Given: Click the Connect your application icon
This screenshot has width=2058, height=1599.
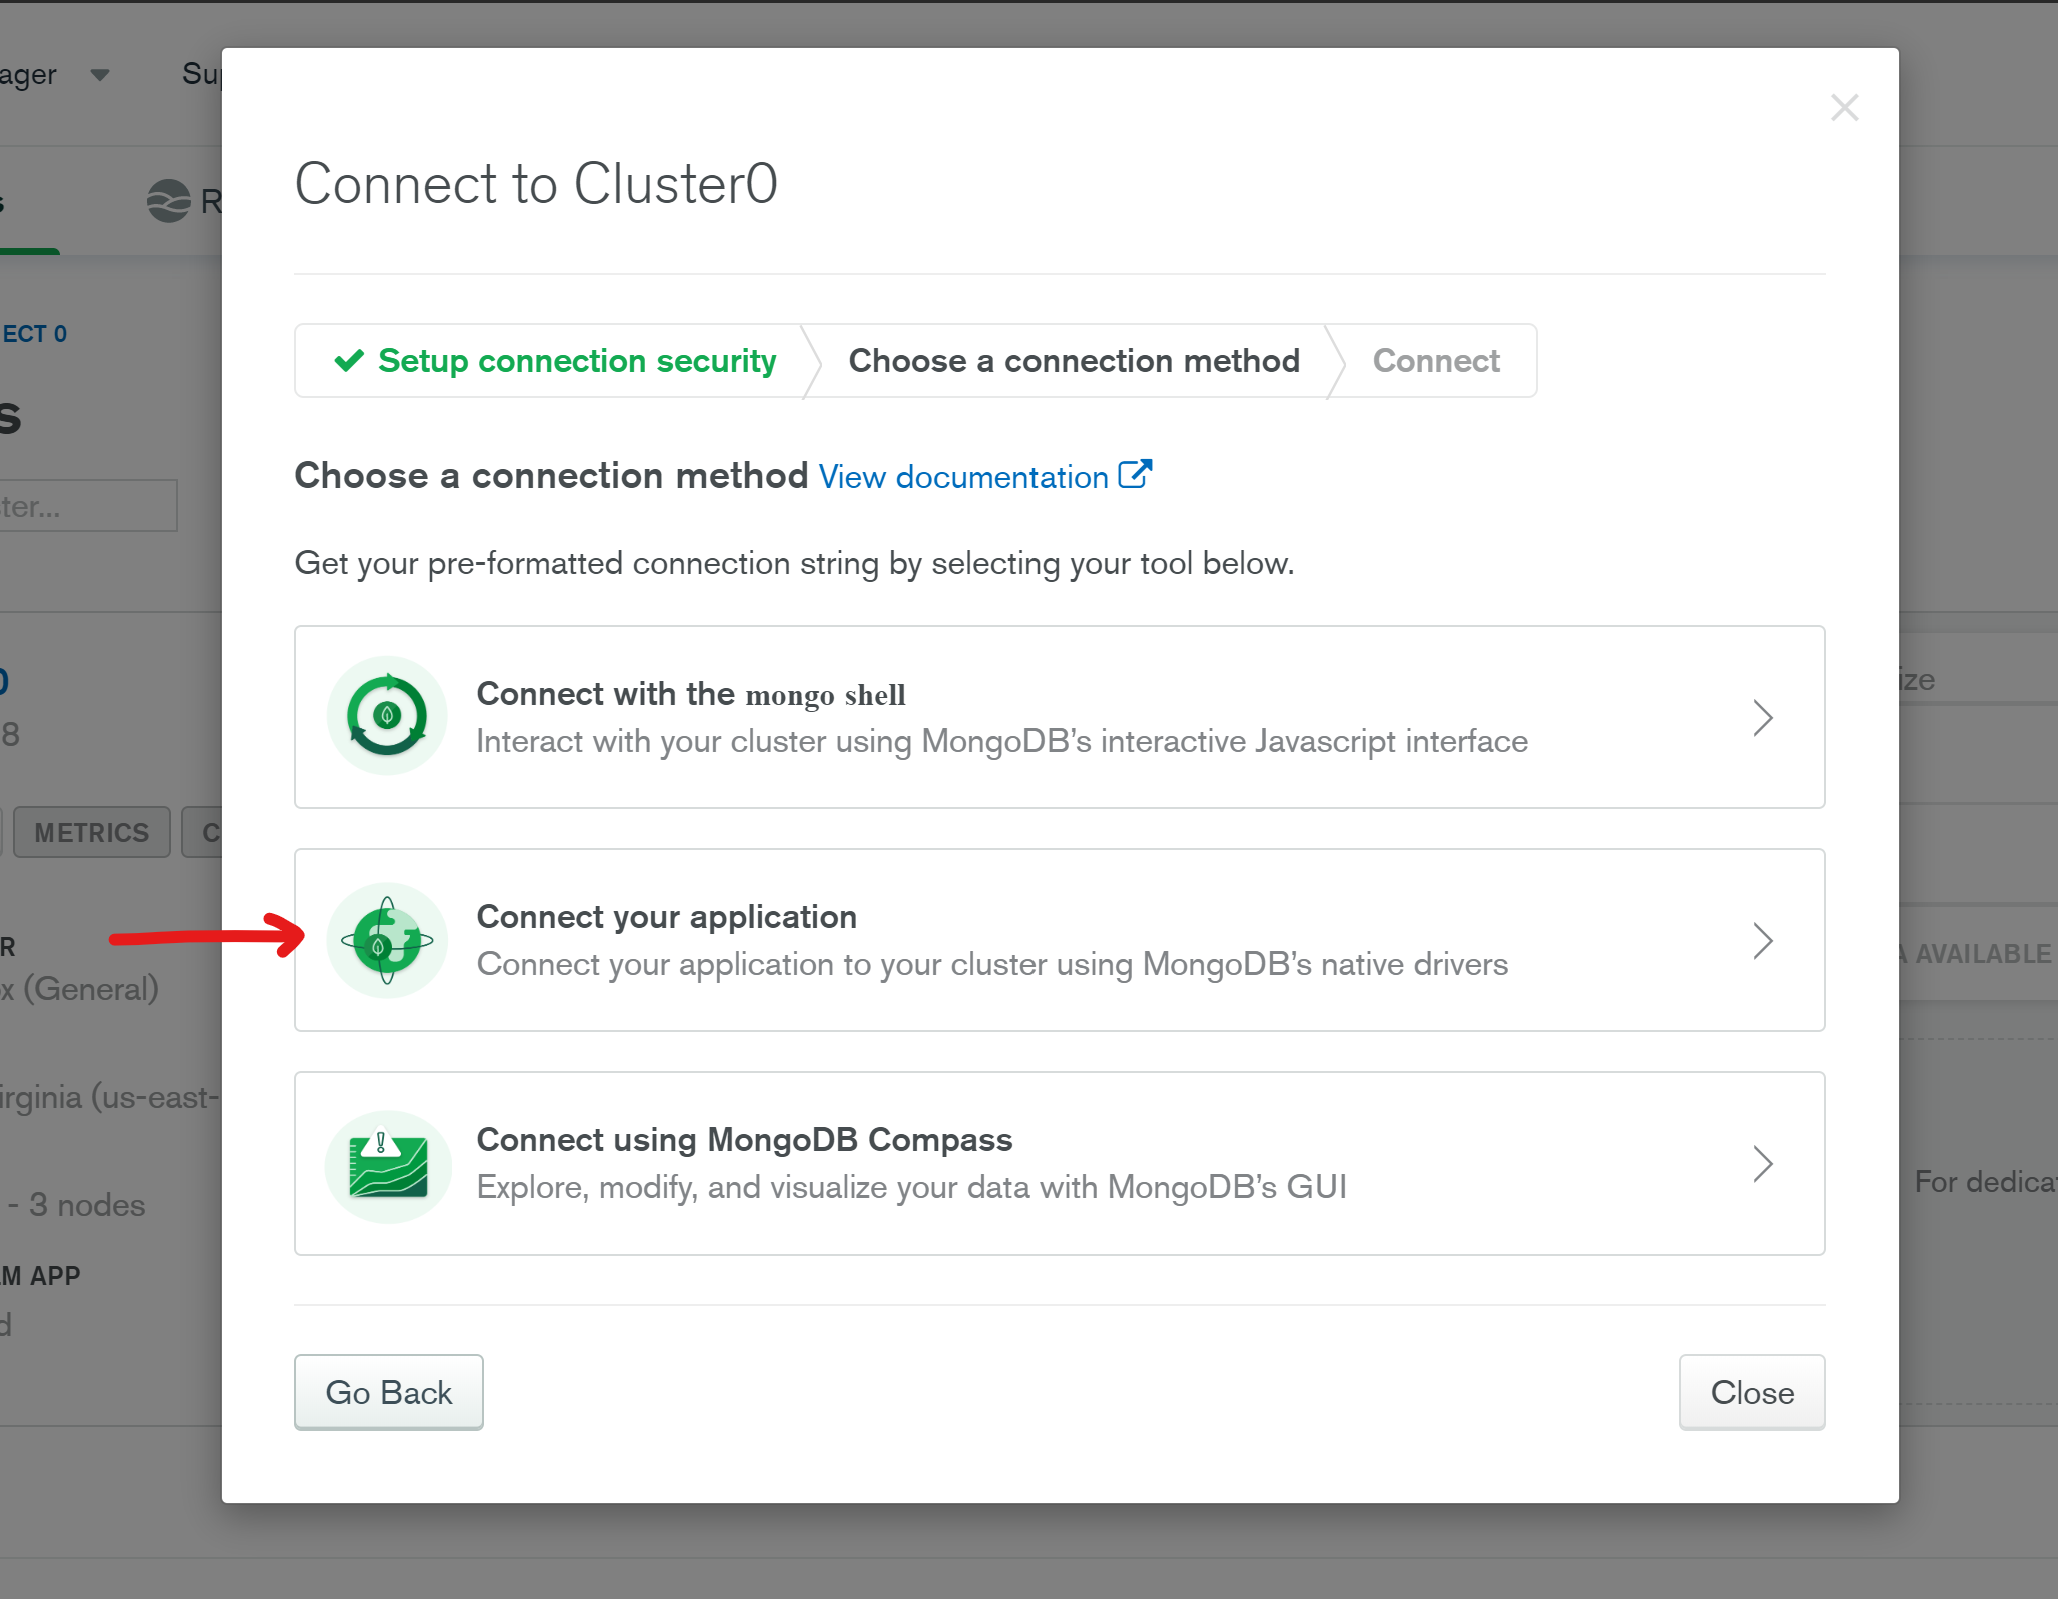Looking at the screenshot, I should (x=387, y=940).
